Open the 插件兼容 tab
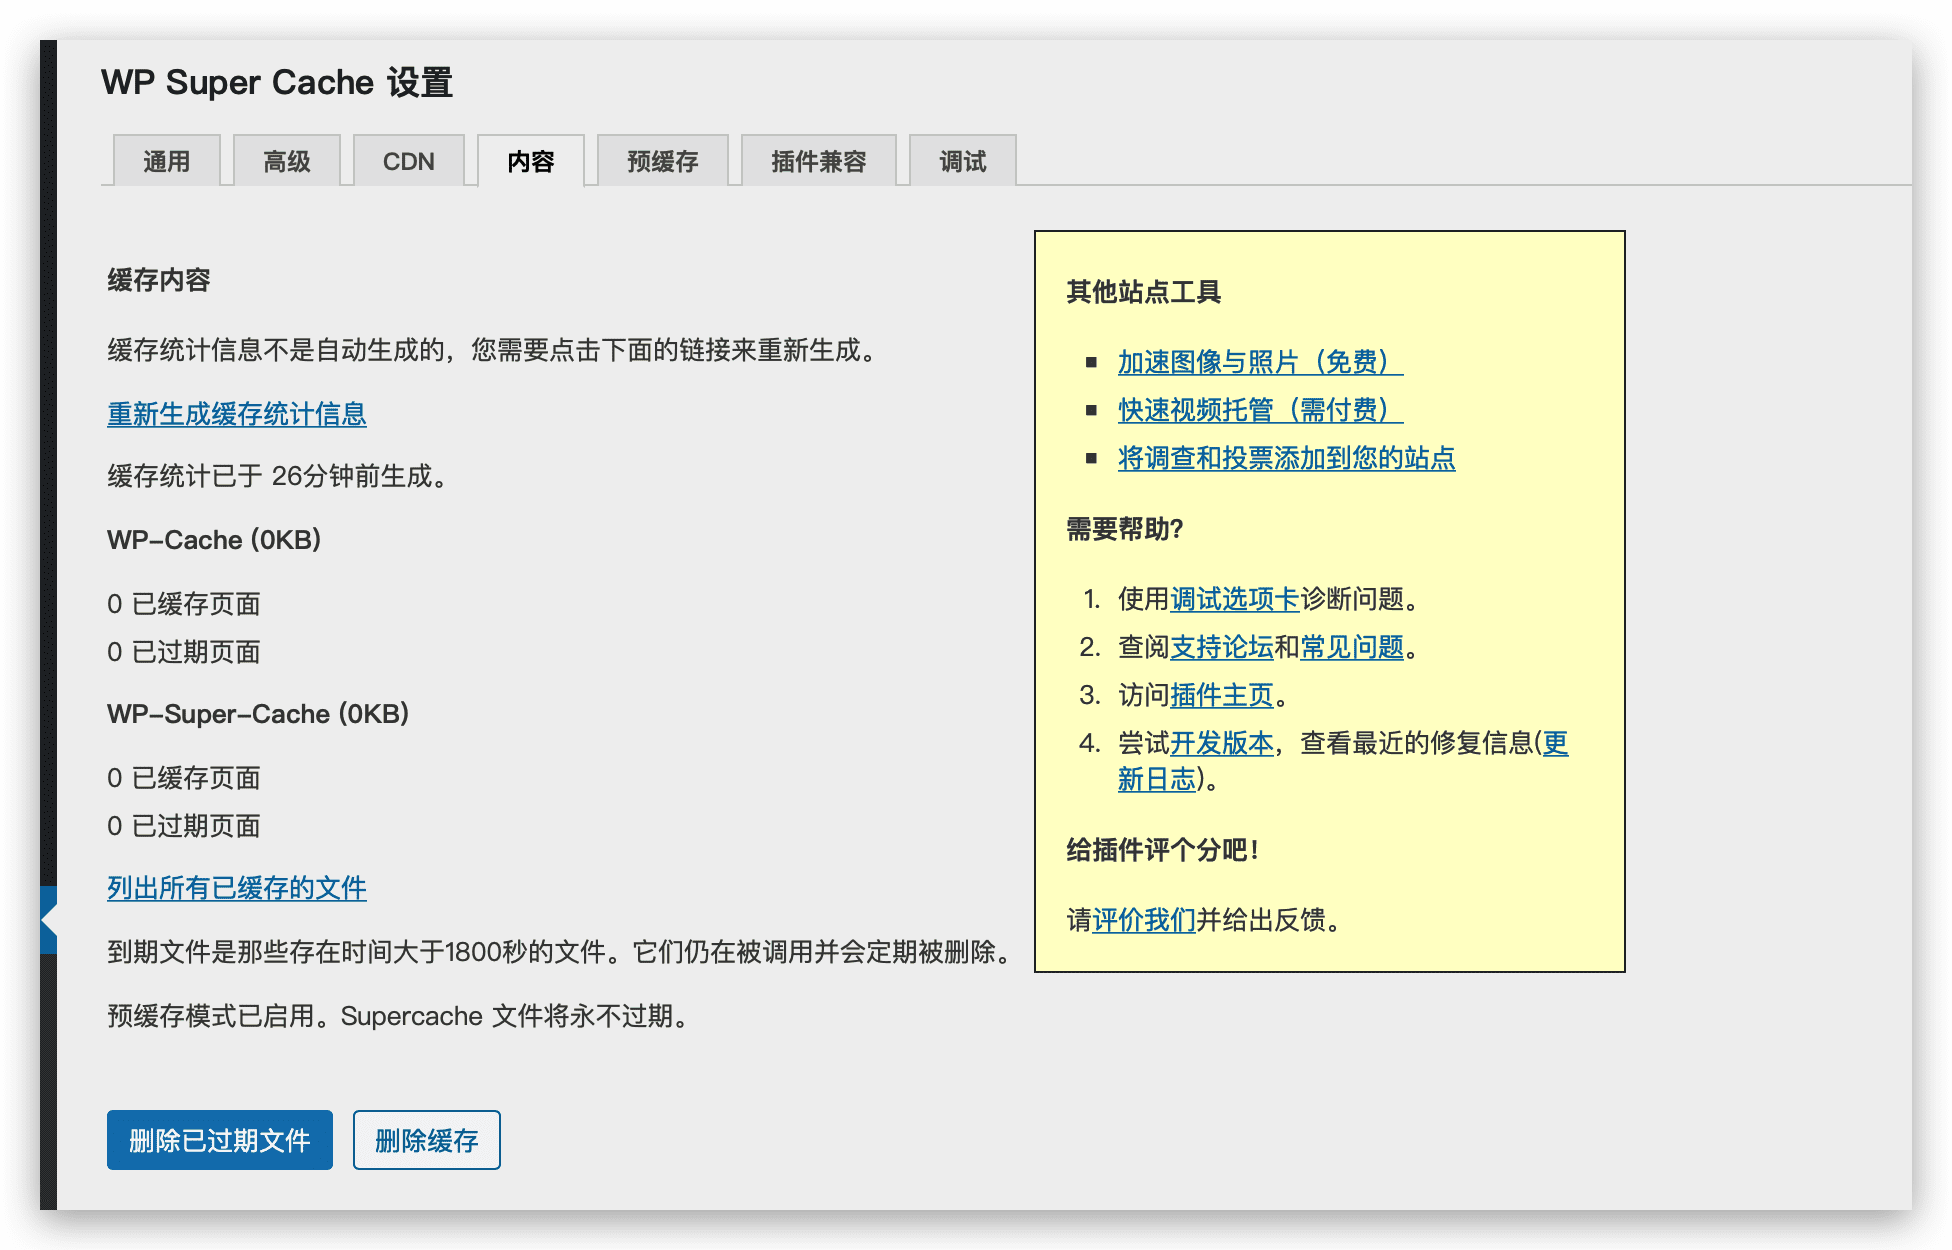The image size is (1952, 1250). point(818,160)
